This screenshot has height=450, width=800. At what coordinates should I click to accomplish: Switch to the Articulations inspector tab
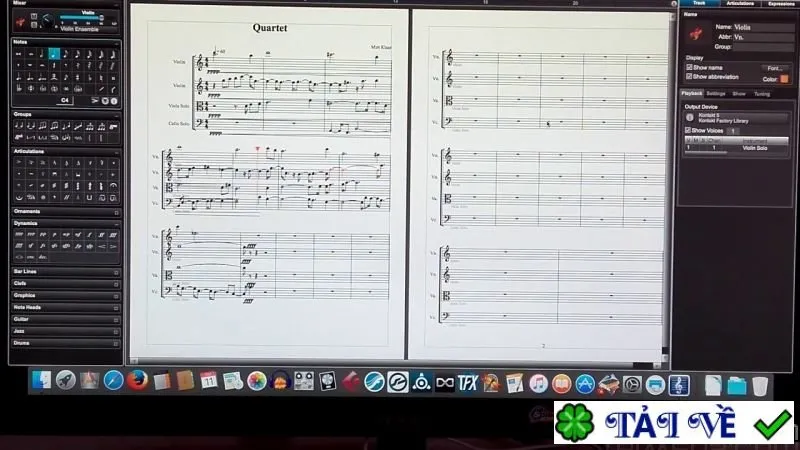(740, 3)
